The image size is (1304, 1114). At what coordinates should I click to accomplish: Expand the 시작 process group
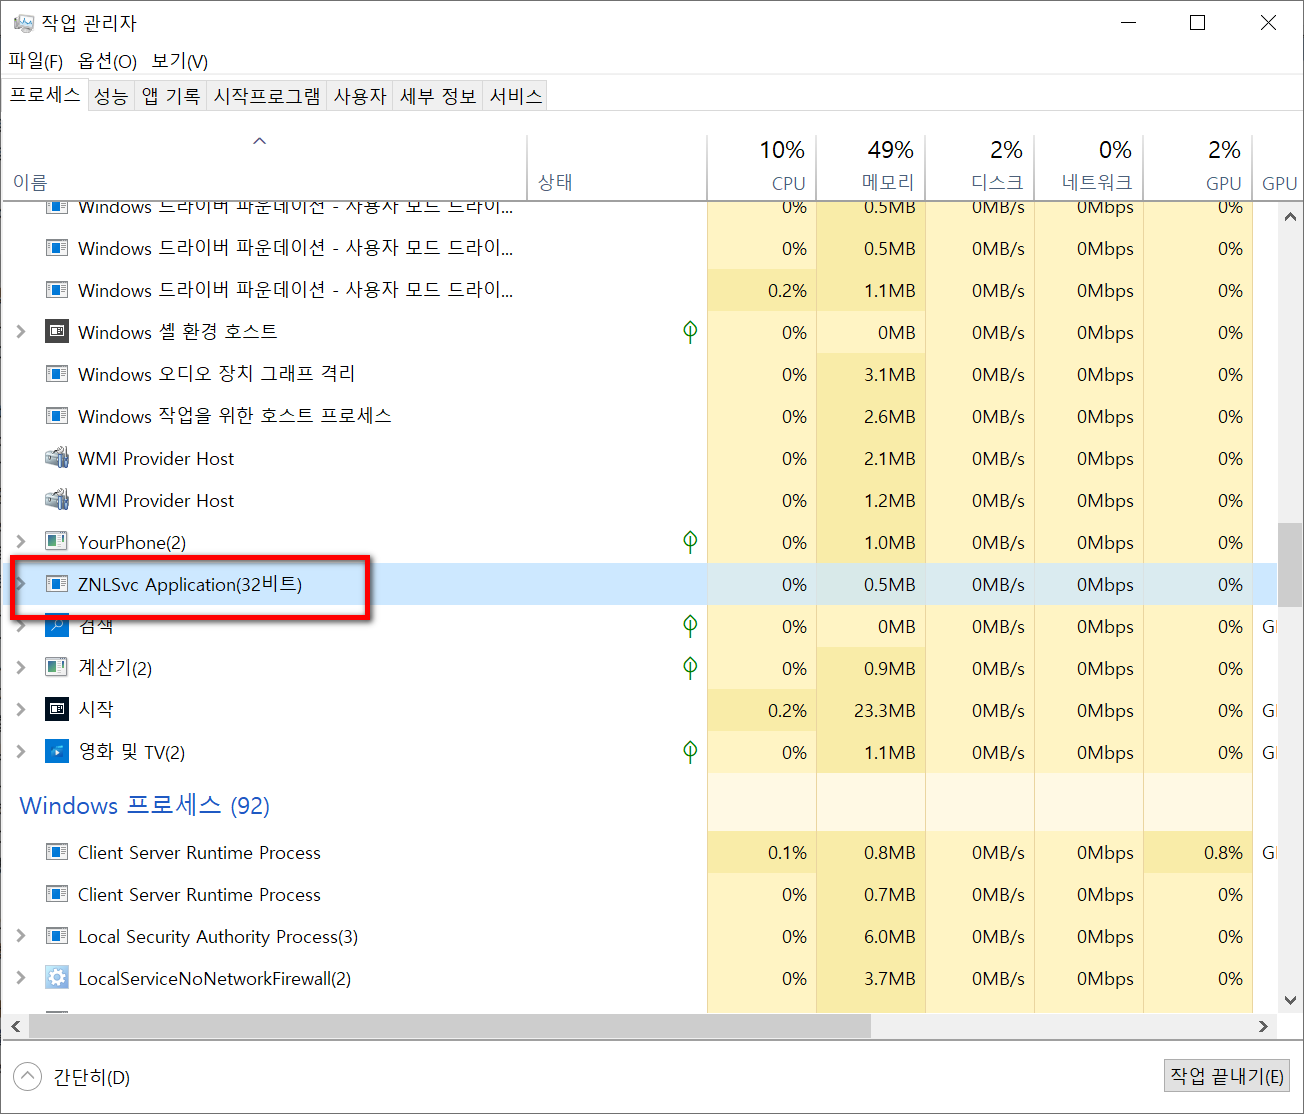(x=21, y=709)
